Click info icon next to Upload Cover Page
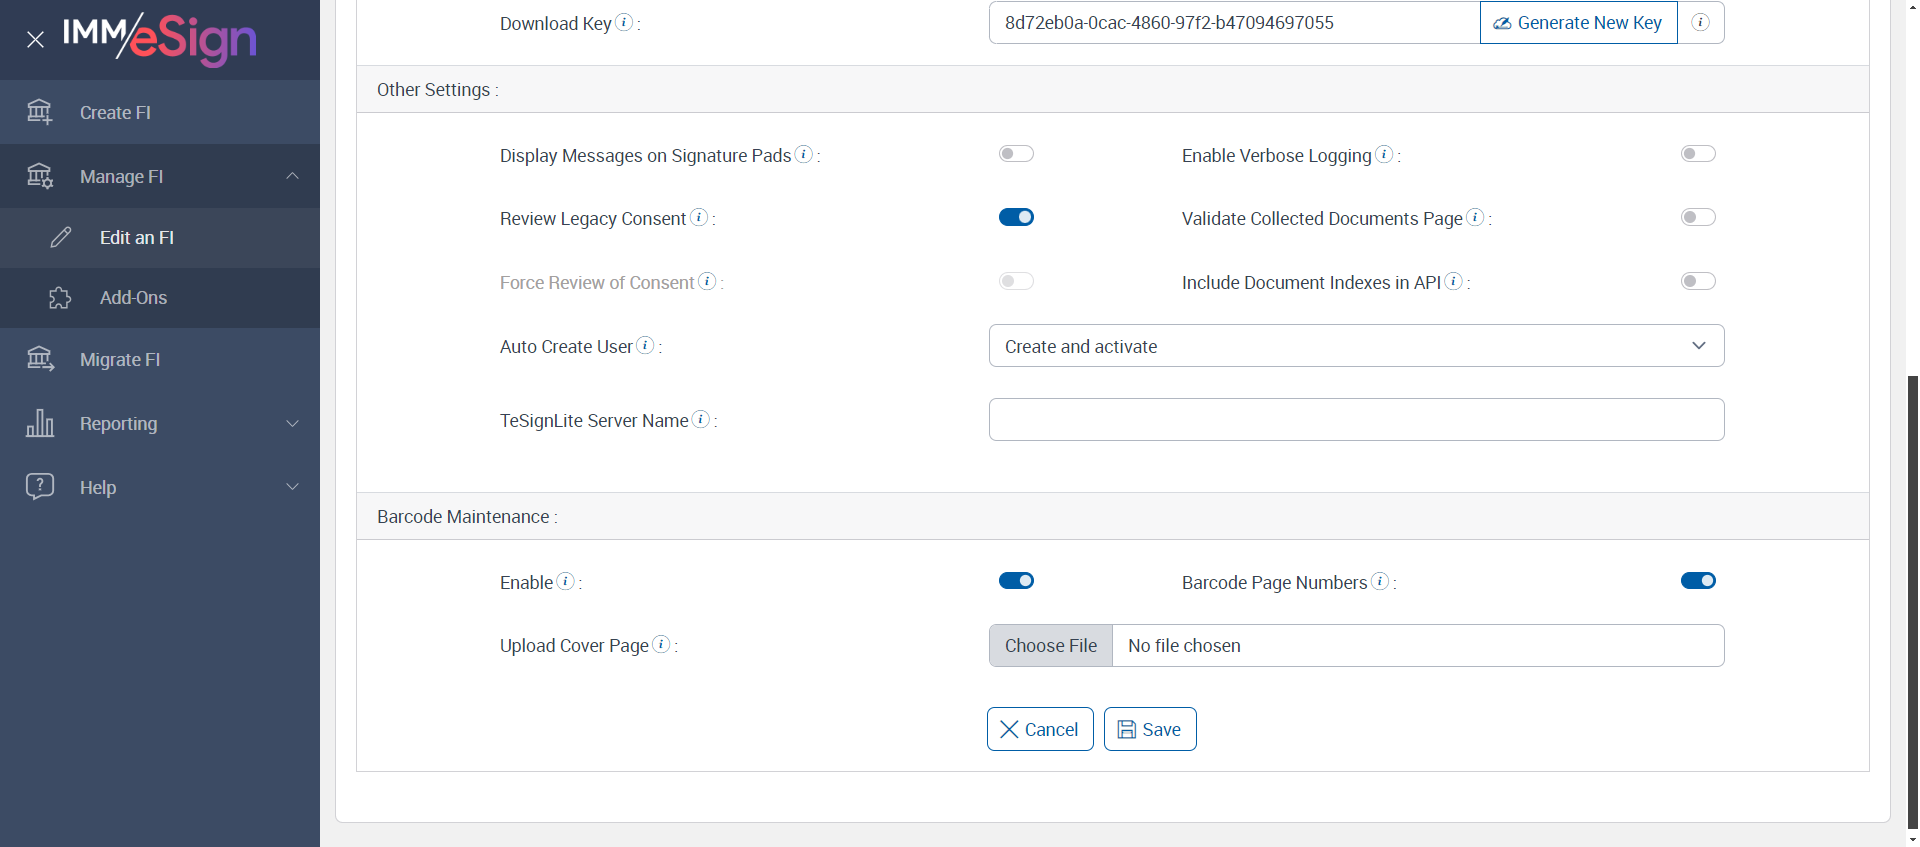 point(661,644)
